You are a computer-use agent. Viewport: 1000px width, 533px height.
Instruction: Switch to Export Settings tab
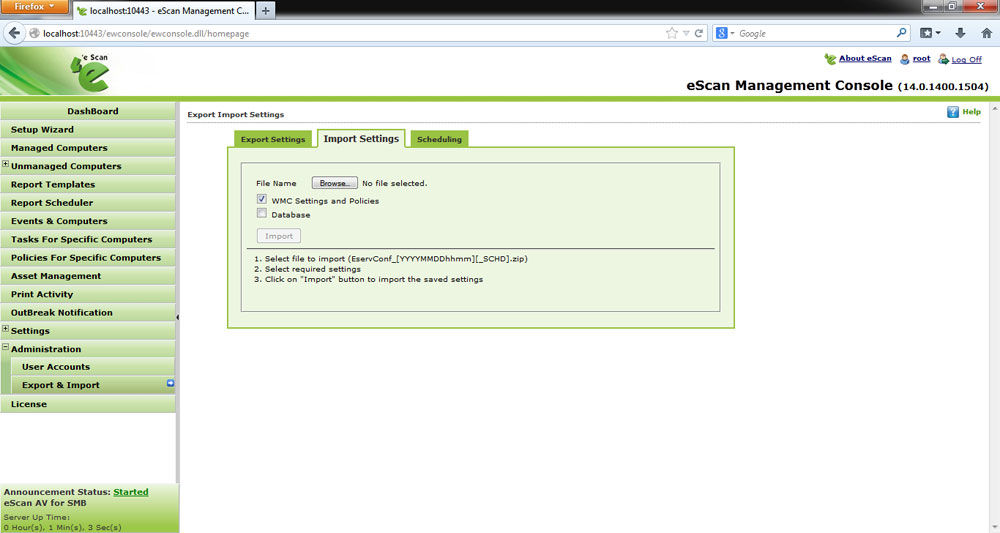[273, 139]
